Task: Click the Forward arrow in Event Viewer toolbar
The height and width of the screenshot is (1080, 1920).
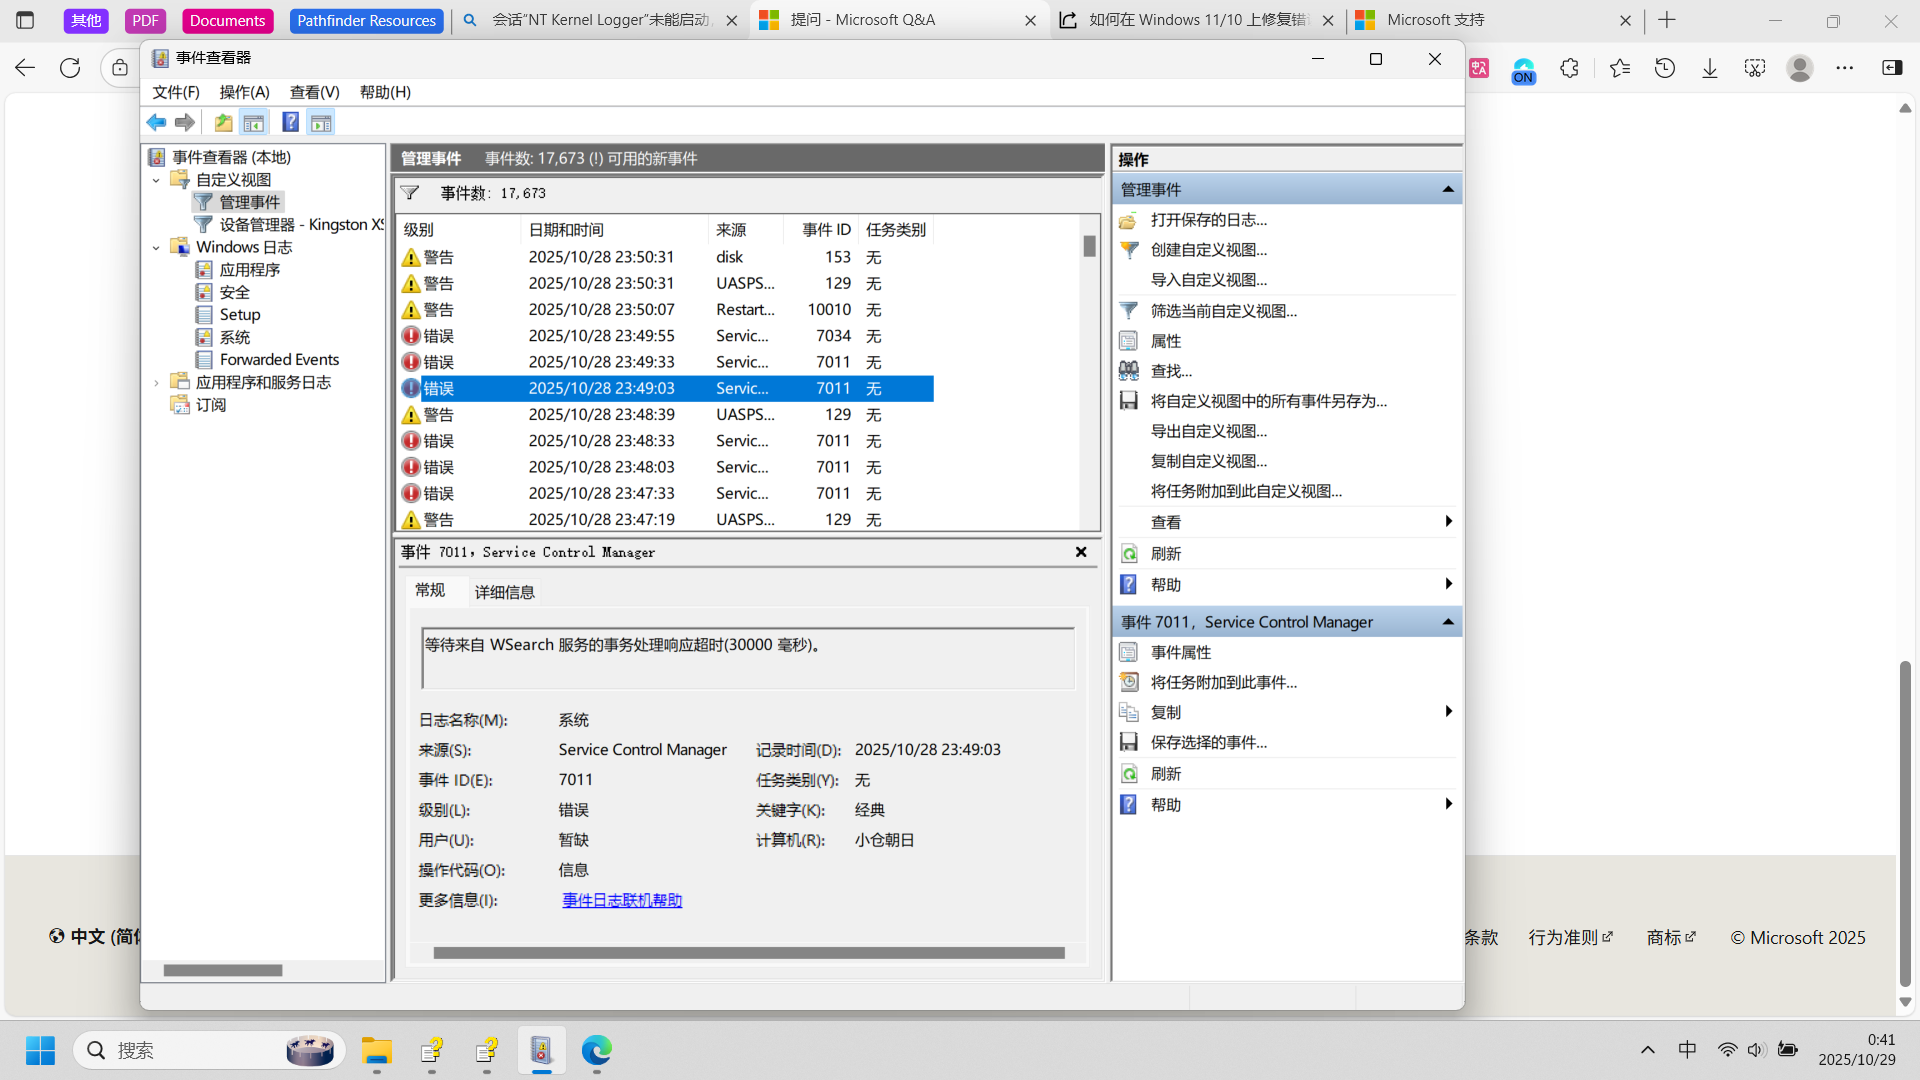Action: tap(185, 122)
